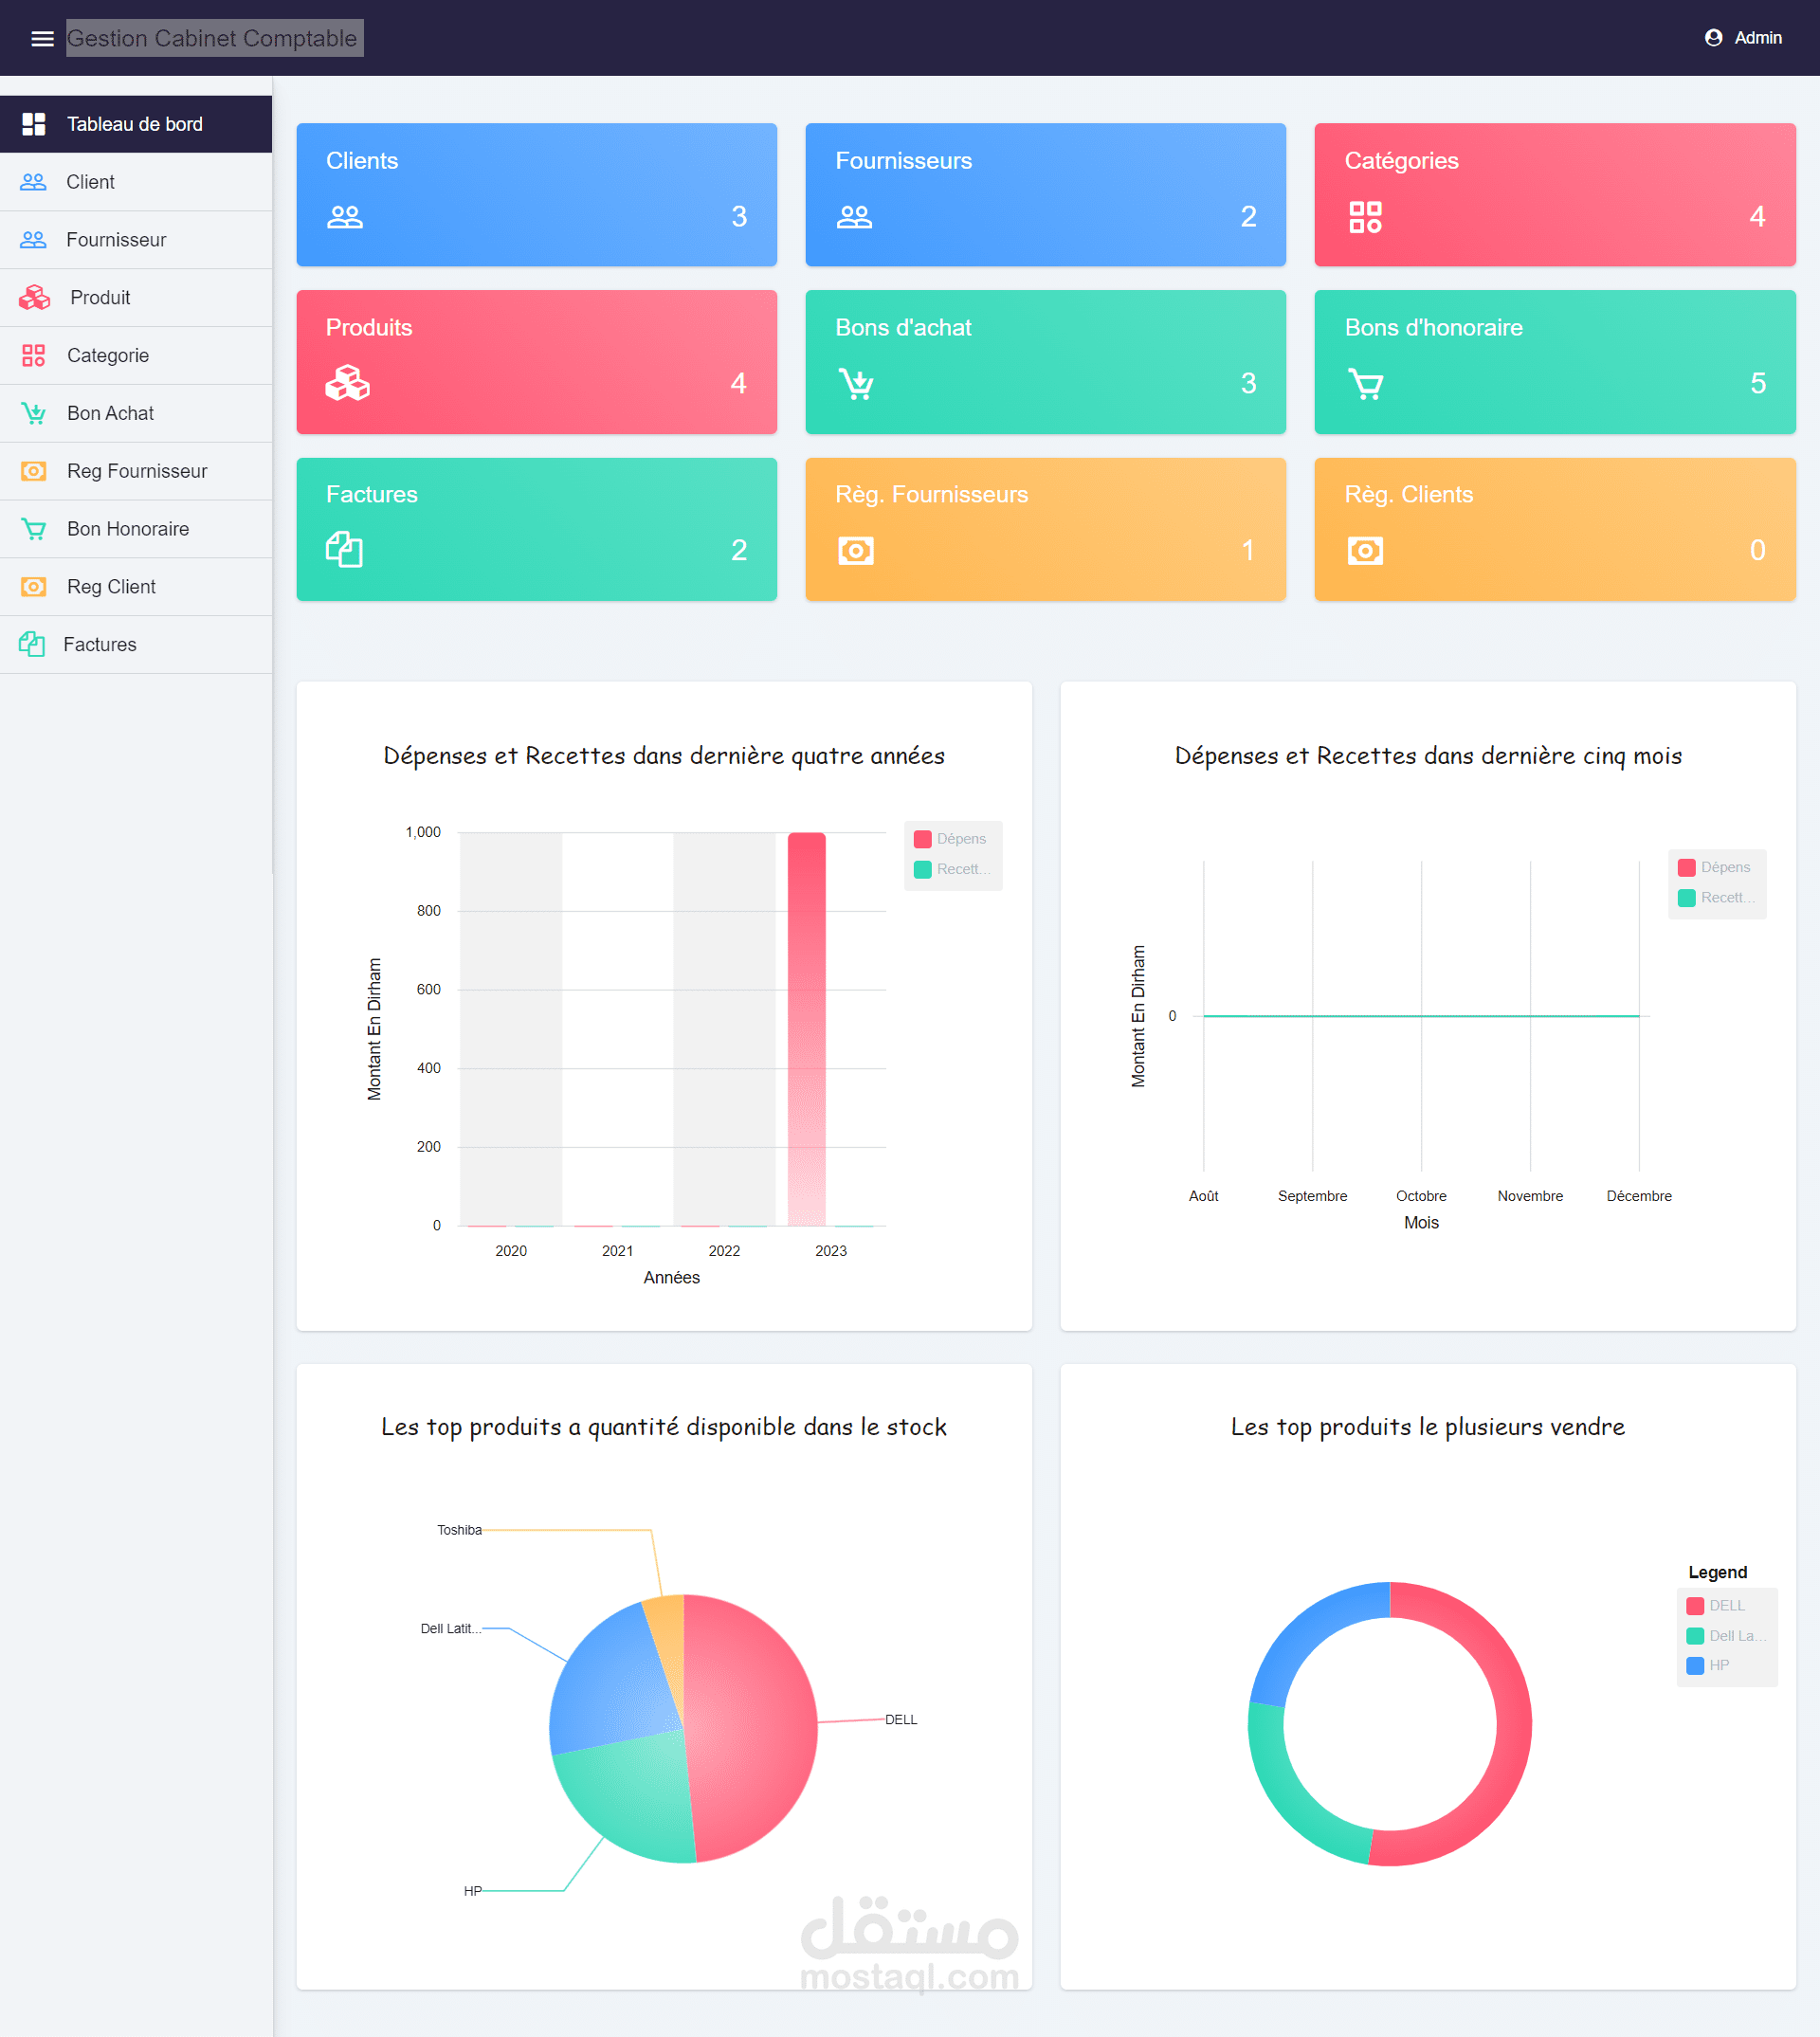The width and height of the screenshot is (1820, 2037).
Task: Click the Bon Honoraire cart icon in sidebar
Action: [x=34, y=529]
